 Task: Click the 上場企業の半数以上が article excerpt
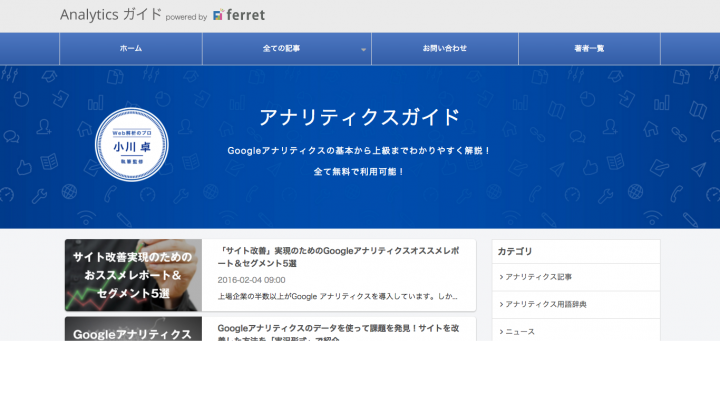click(338, 297)
